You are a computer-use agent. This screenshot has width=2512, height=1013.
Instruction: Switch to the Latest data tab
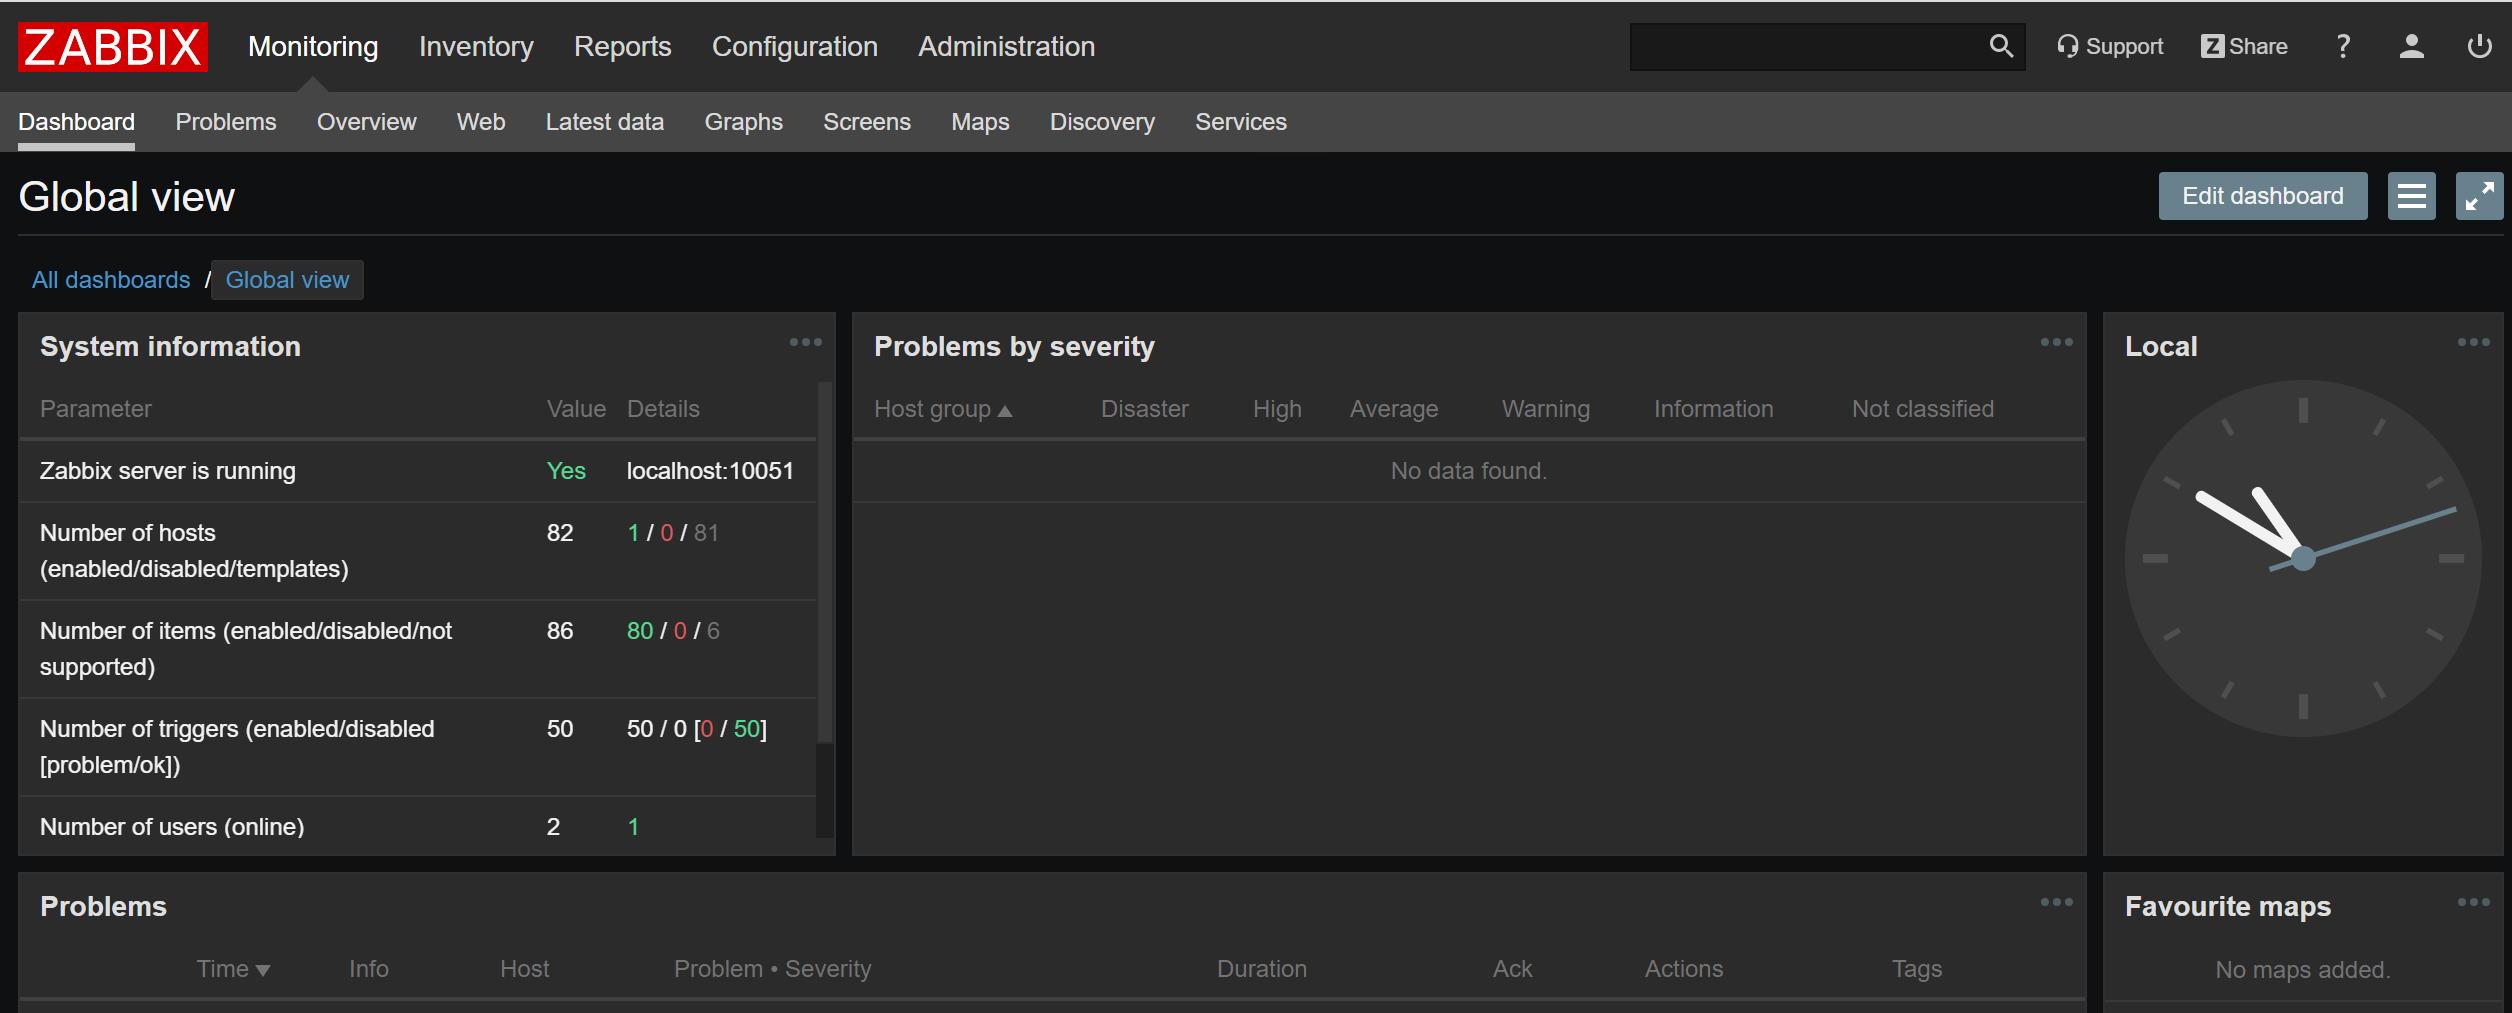coord(604,122)
